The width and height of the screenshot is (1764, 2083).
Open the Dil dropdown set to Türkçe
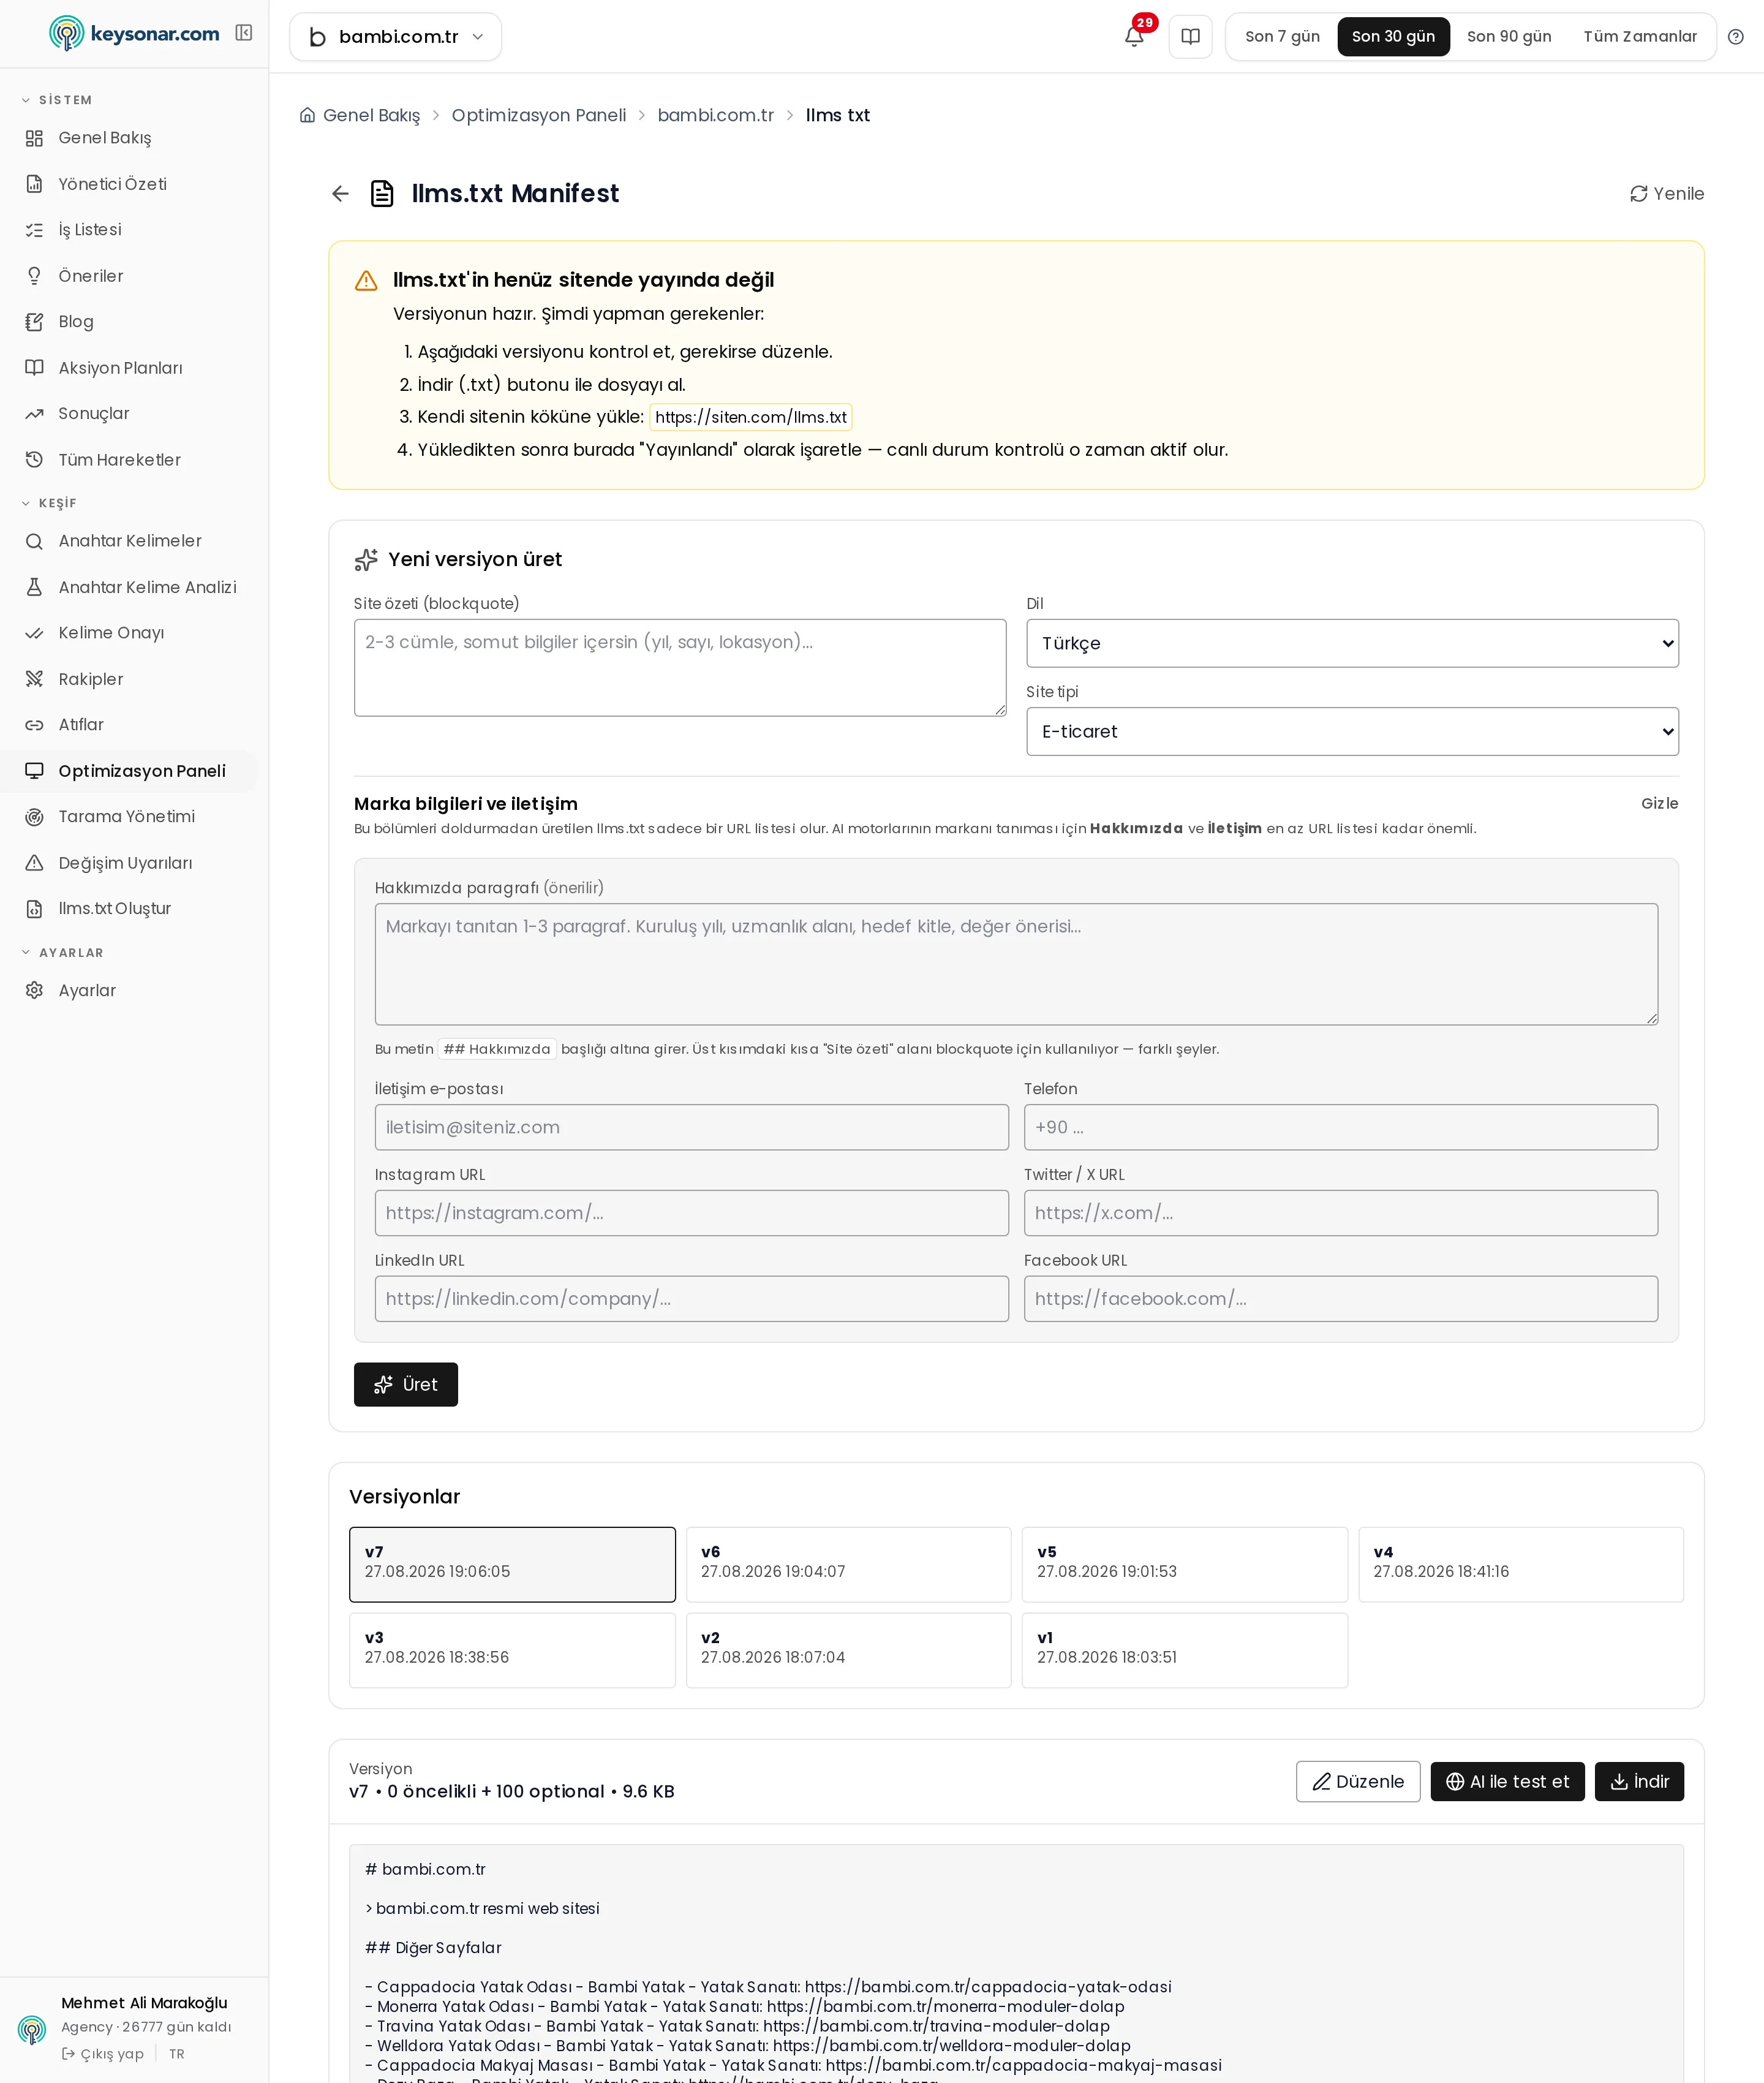coord(1352,643)
